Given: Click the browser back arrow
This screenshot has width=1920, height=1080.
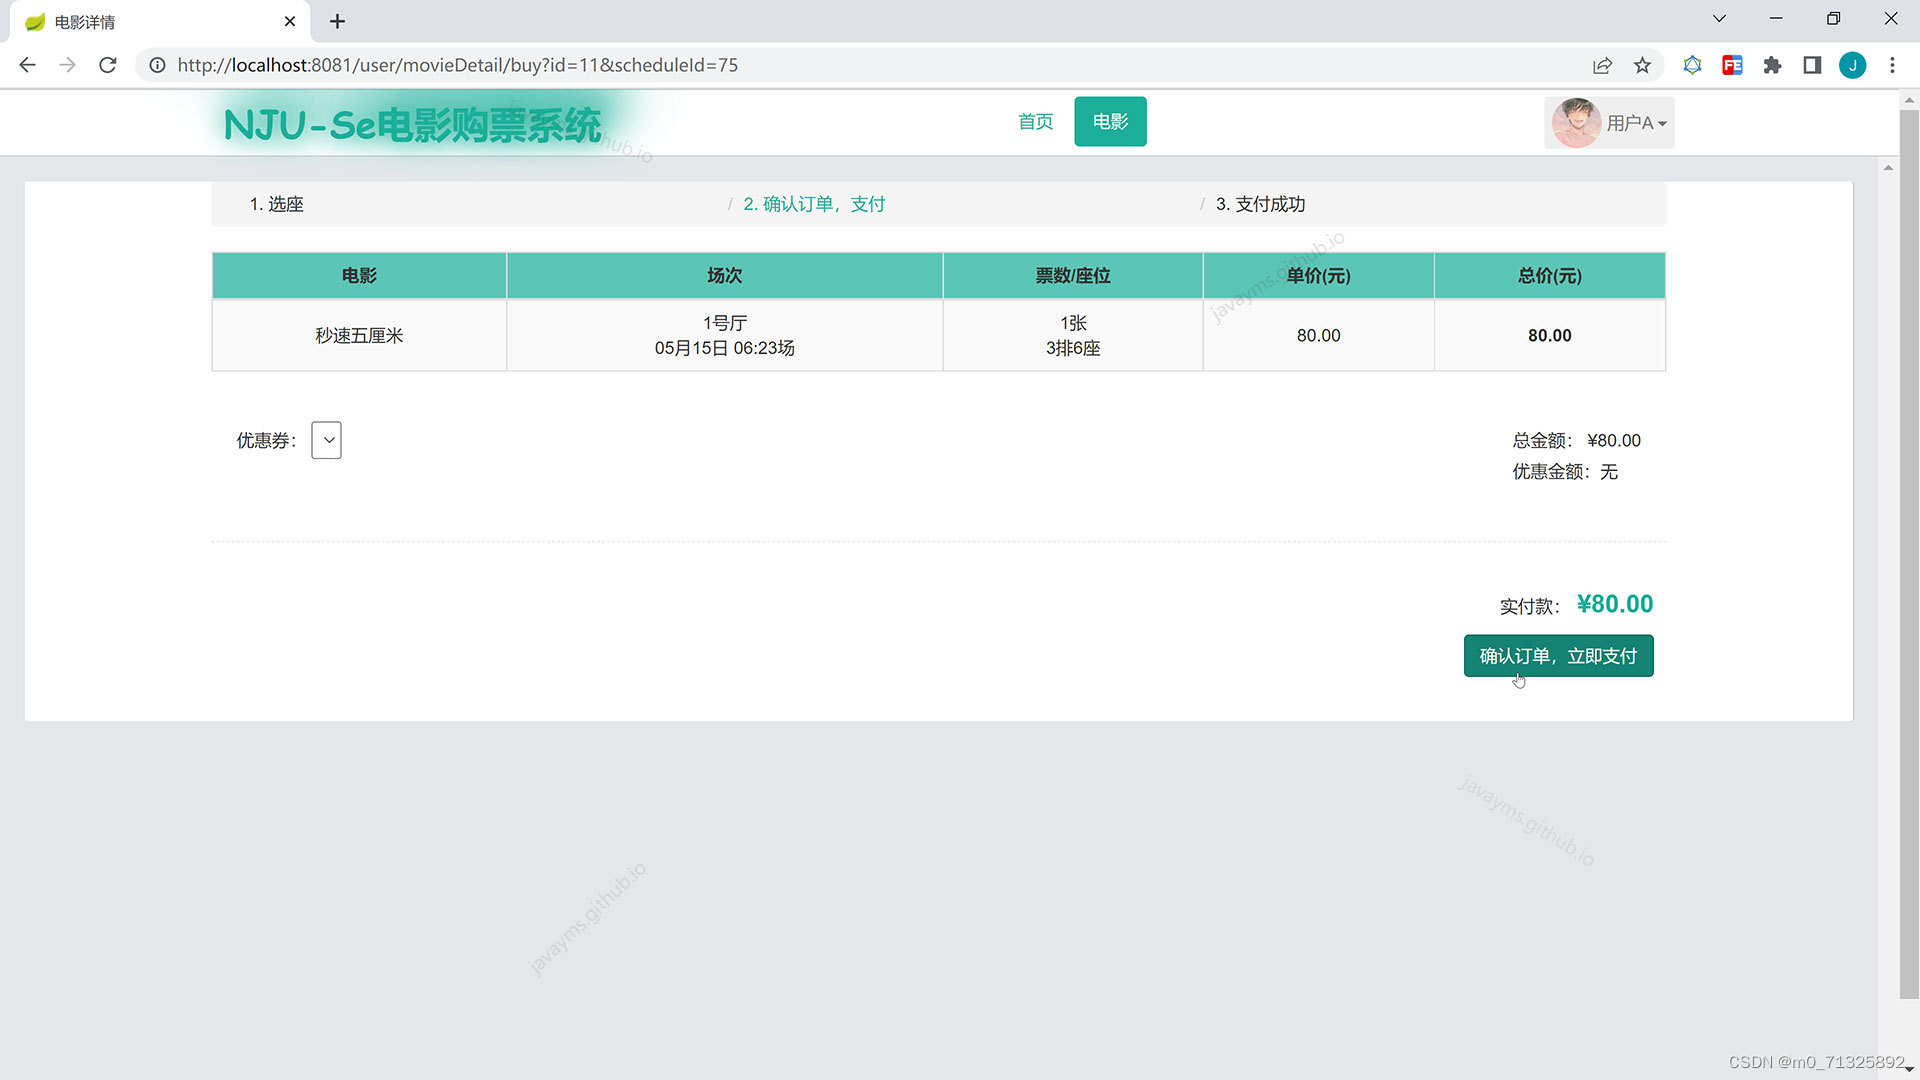Looking at the screenshot, I should [27, 65].
